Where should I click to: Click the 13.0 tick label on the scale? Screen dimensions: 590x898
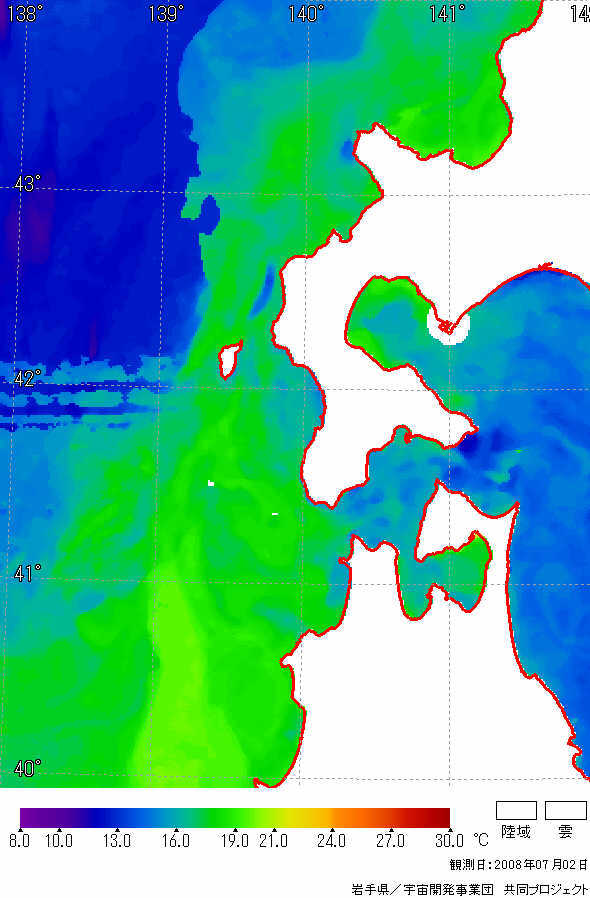point(117,841)
